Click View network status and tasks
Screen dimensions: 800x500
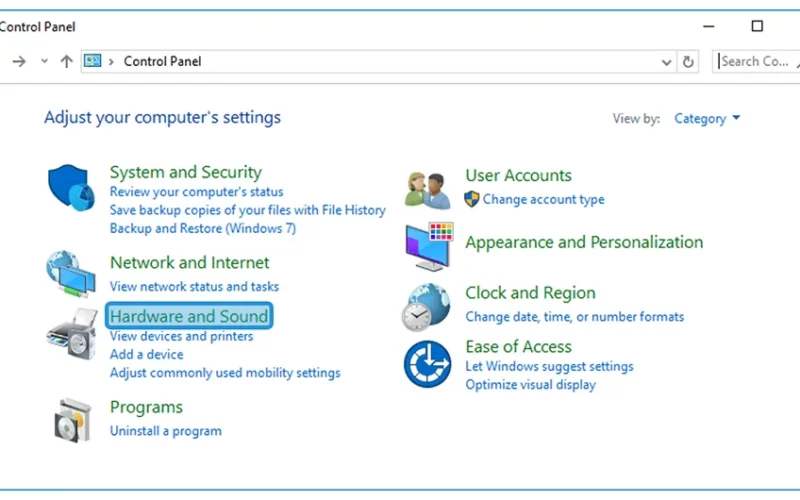pos(194,286)
